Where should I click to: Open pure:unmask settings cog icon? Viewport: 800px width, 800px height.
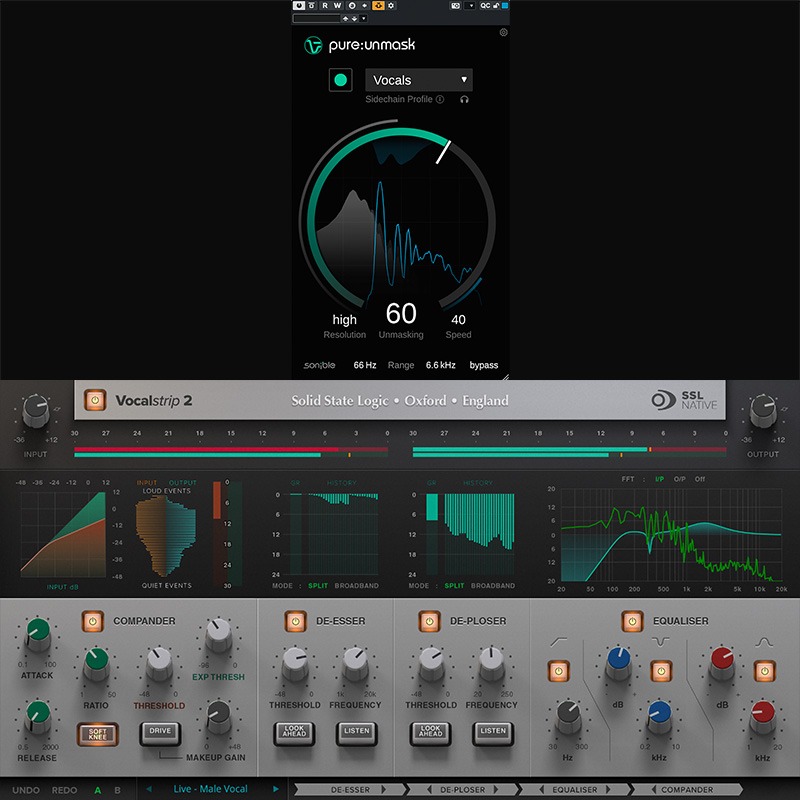coord(503,32)
